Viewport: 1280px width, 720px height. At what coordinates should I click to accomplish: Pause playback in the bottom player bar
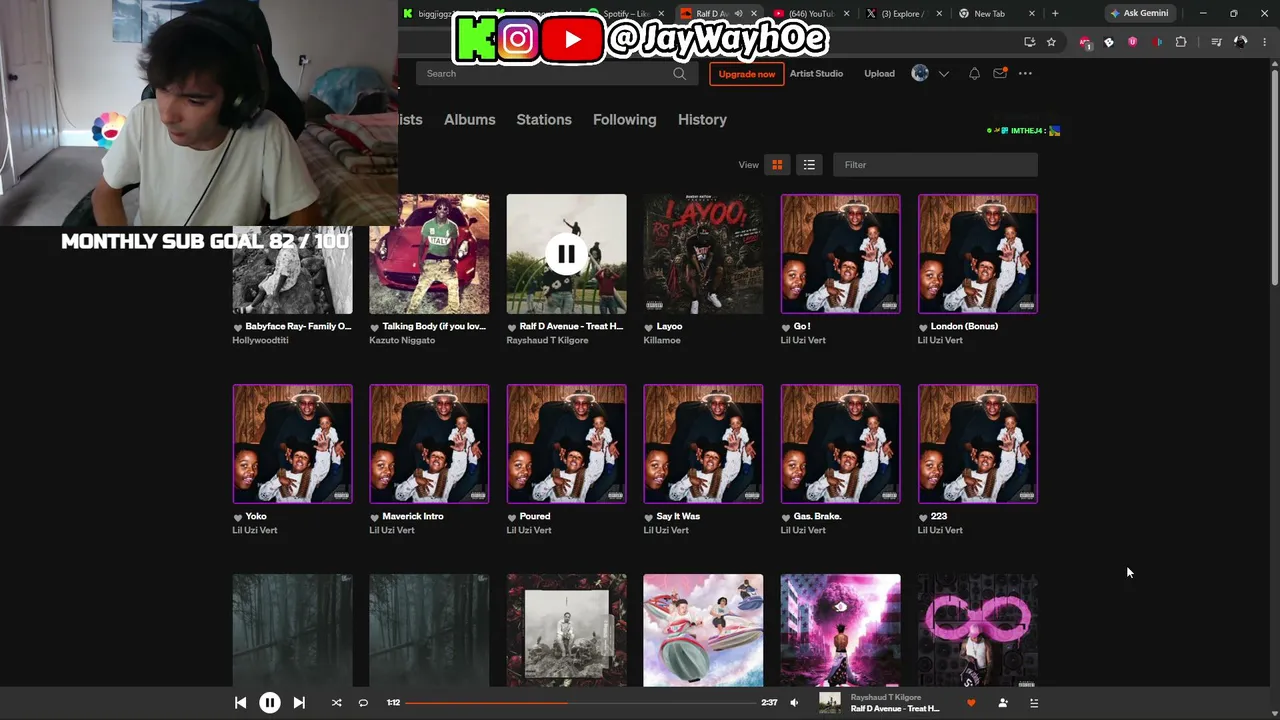pos(270,703)
